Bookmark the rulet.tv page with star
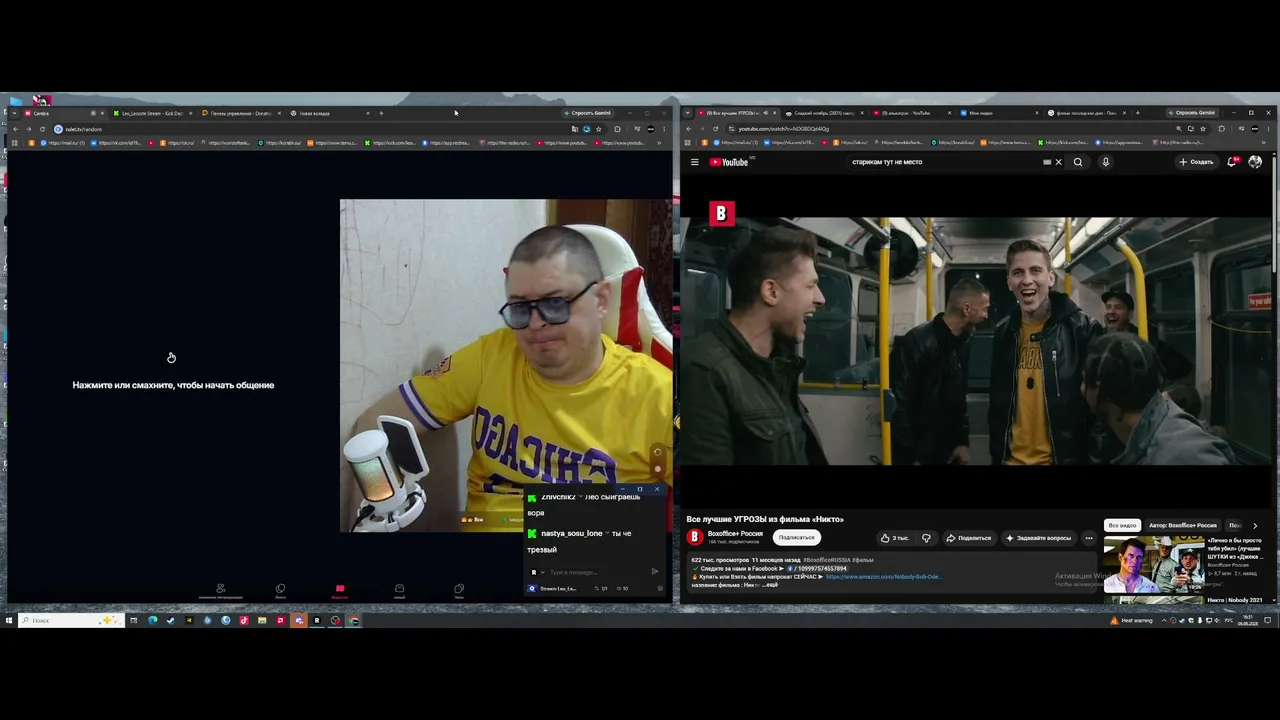 (599, 129)
